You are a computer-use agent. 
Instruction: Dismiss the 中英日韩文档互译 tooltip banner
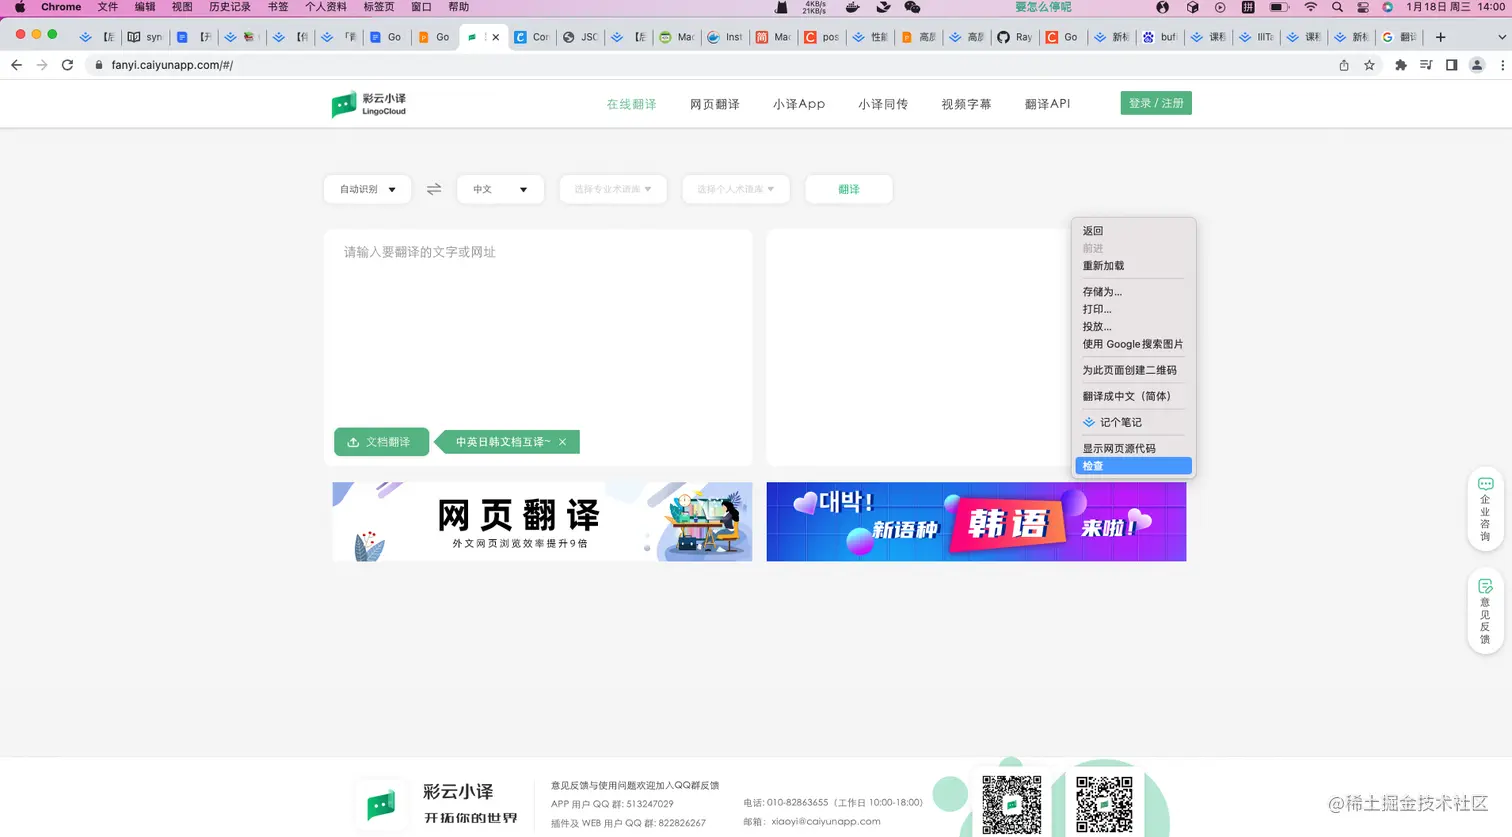(x=563, y=442)
